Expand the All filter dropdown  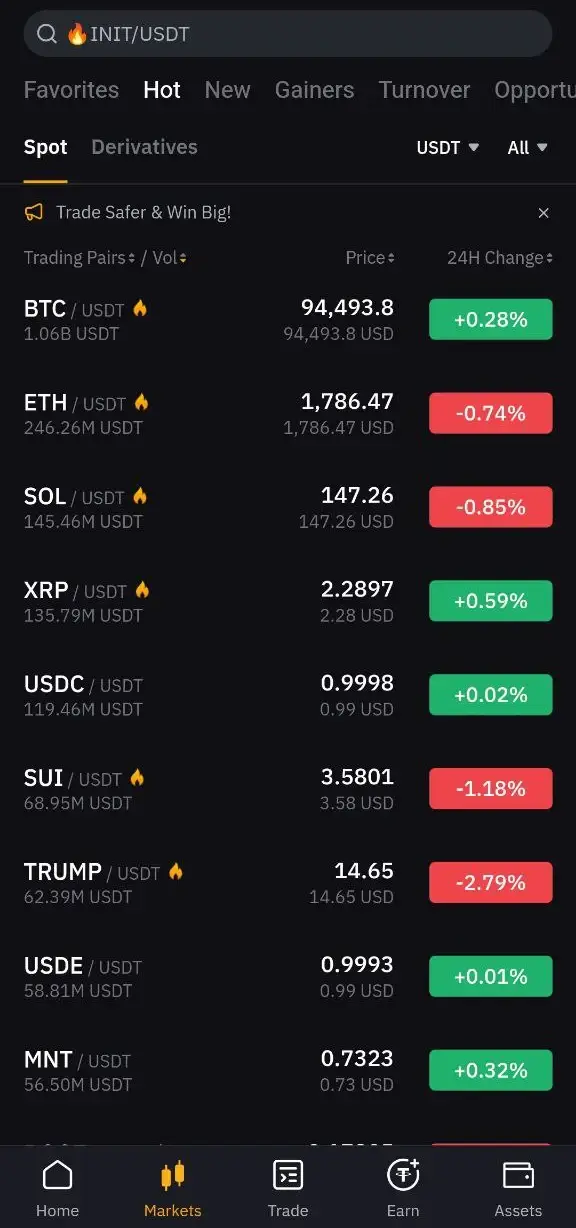[527, 147]
